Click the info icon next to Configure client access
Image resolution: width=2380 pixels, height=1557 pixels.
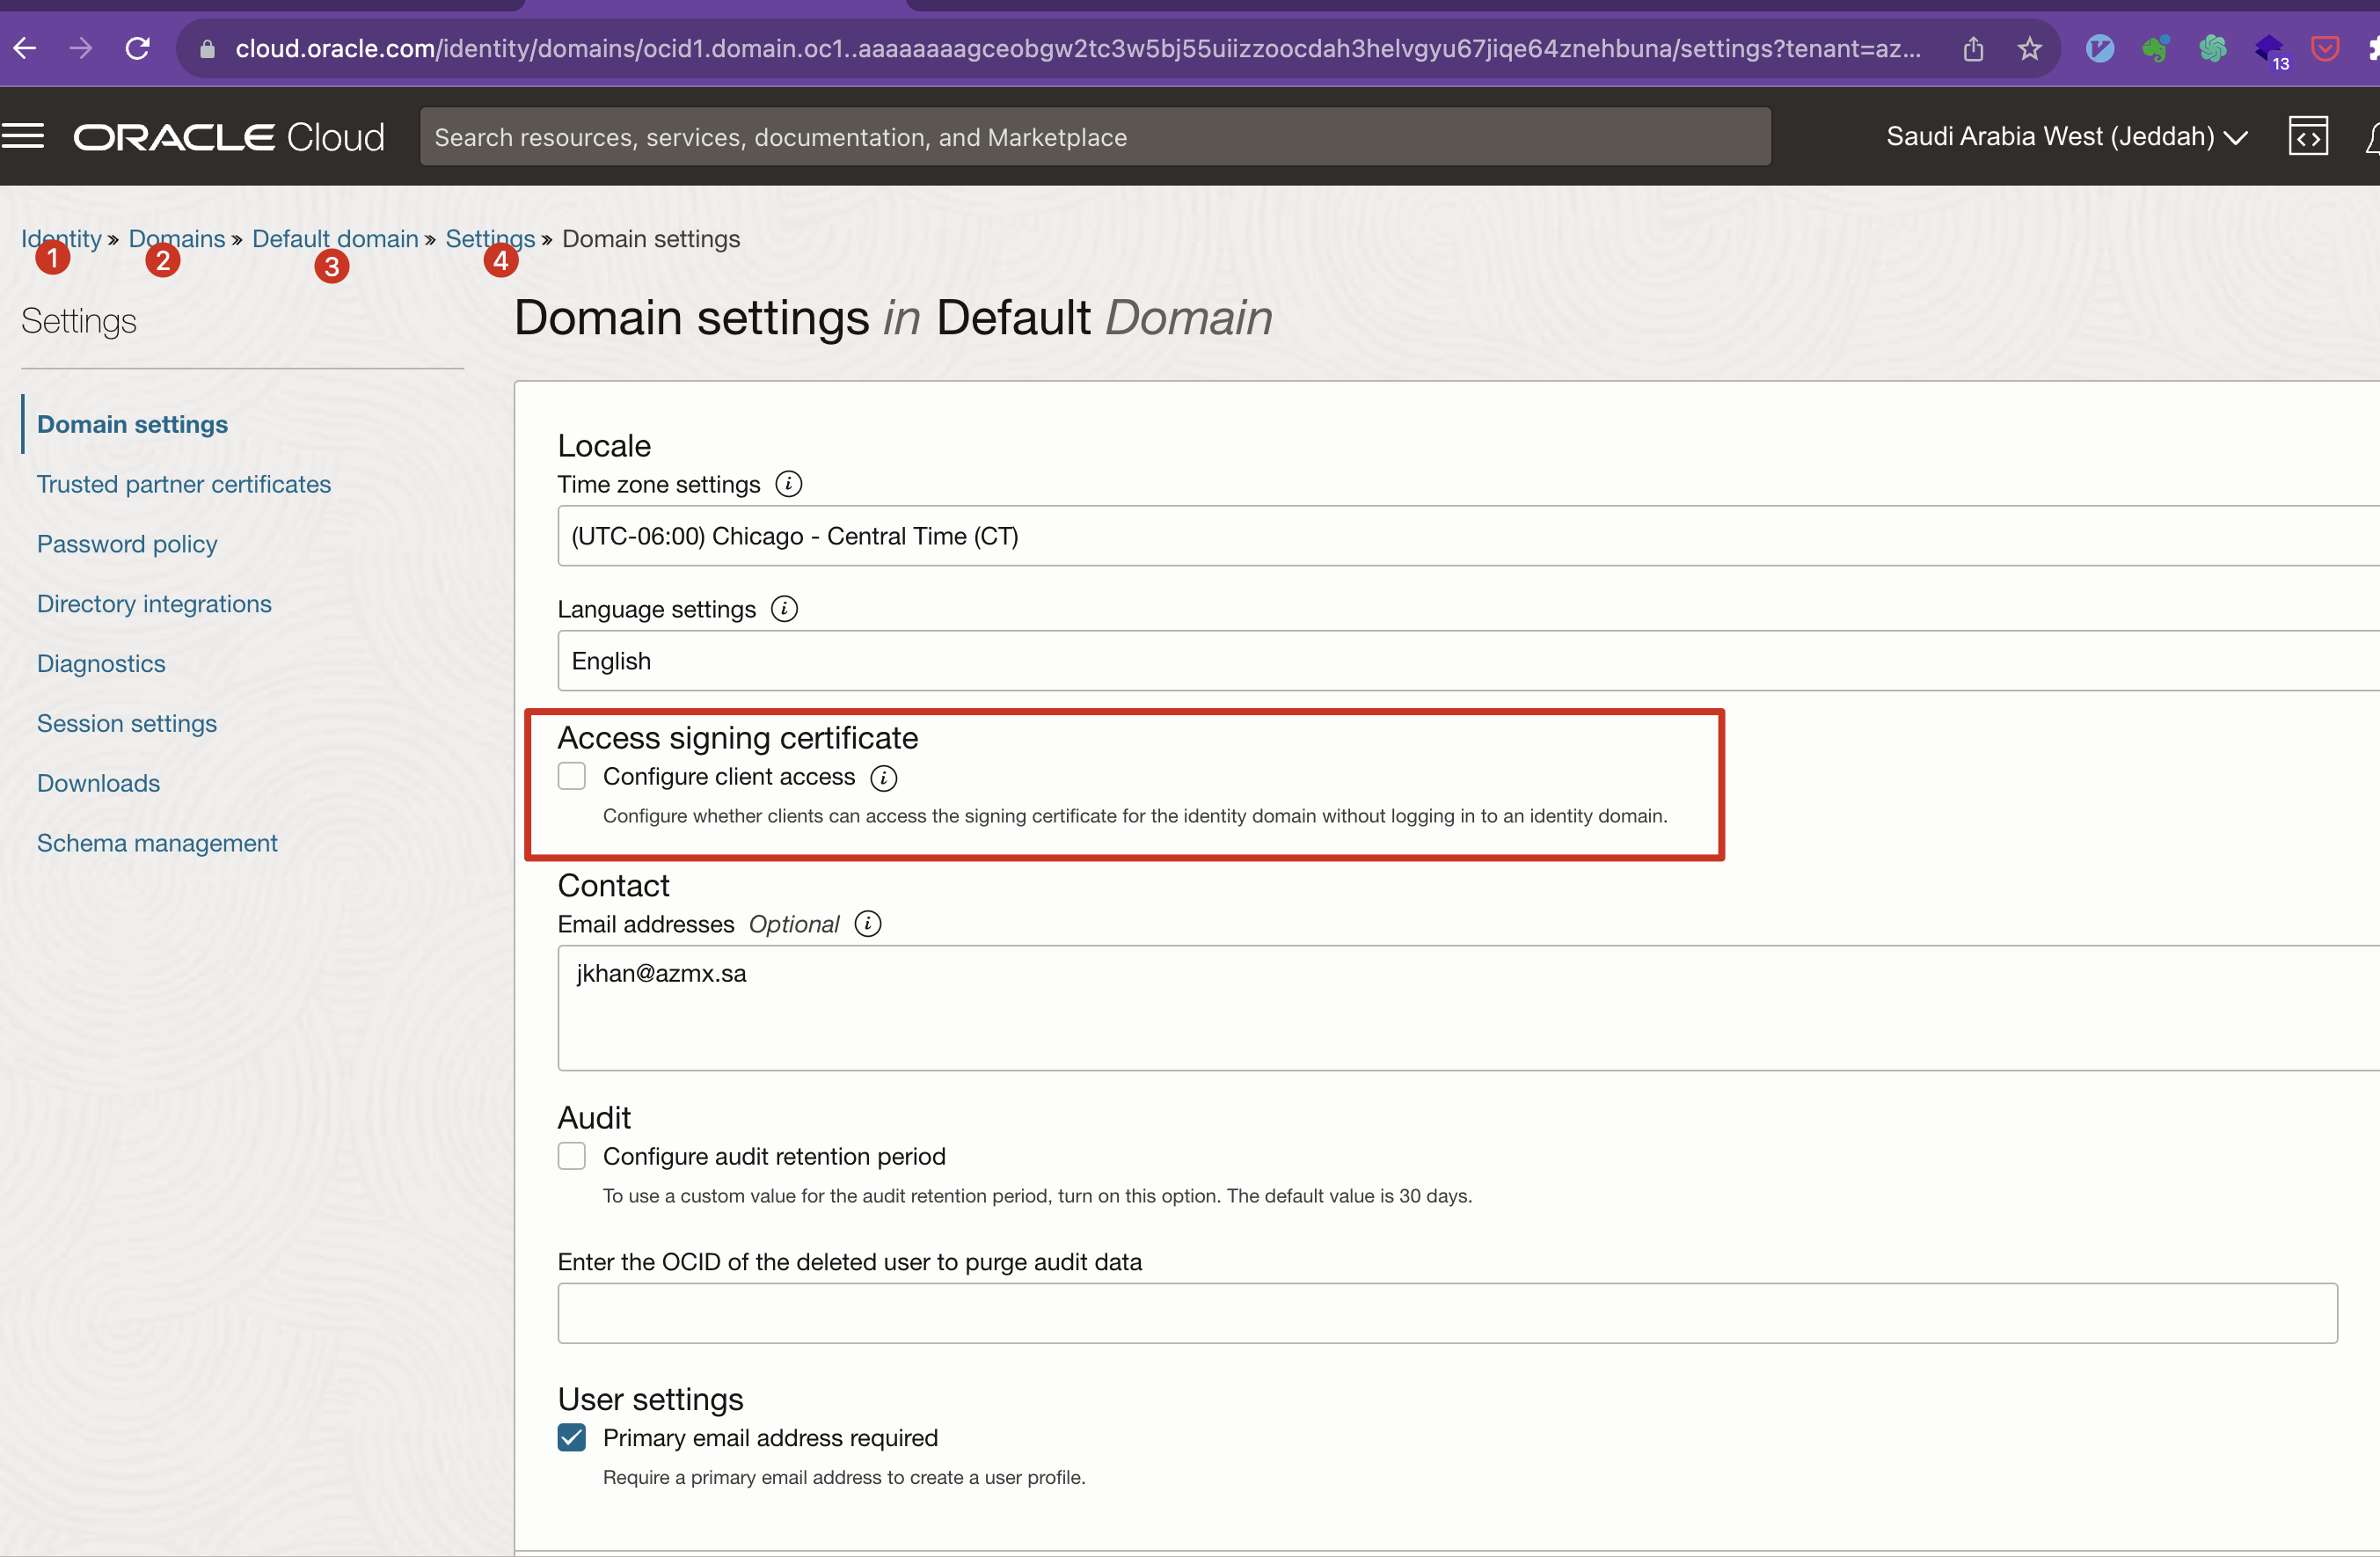click(883, 778)
